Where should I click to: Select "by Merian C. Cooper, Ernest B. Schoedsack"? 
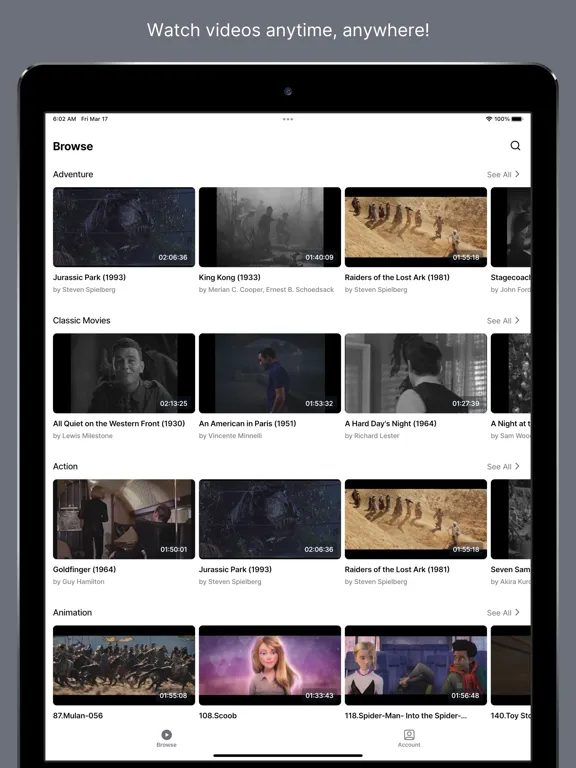coord(266,289)
